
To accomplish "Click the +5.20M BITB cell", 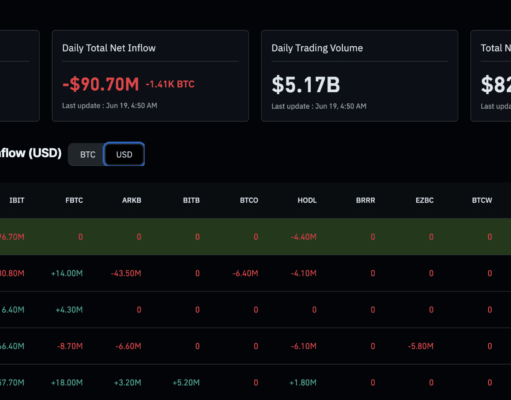I will pyautogui.click(x=186, y=382).
